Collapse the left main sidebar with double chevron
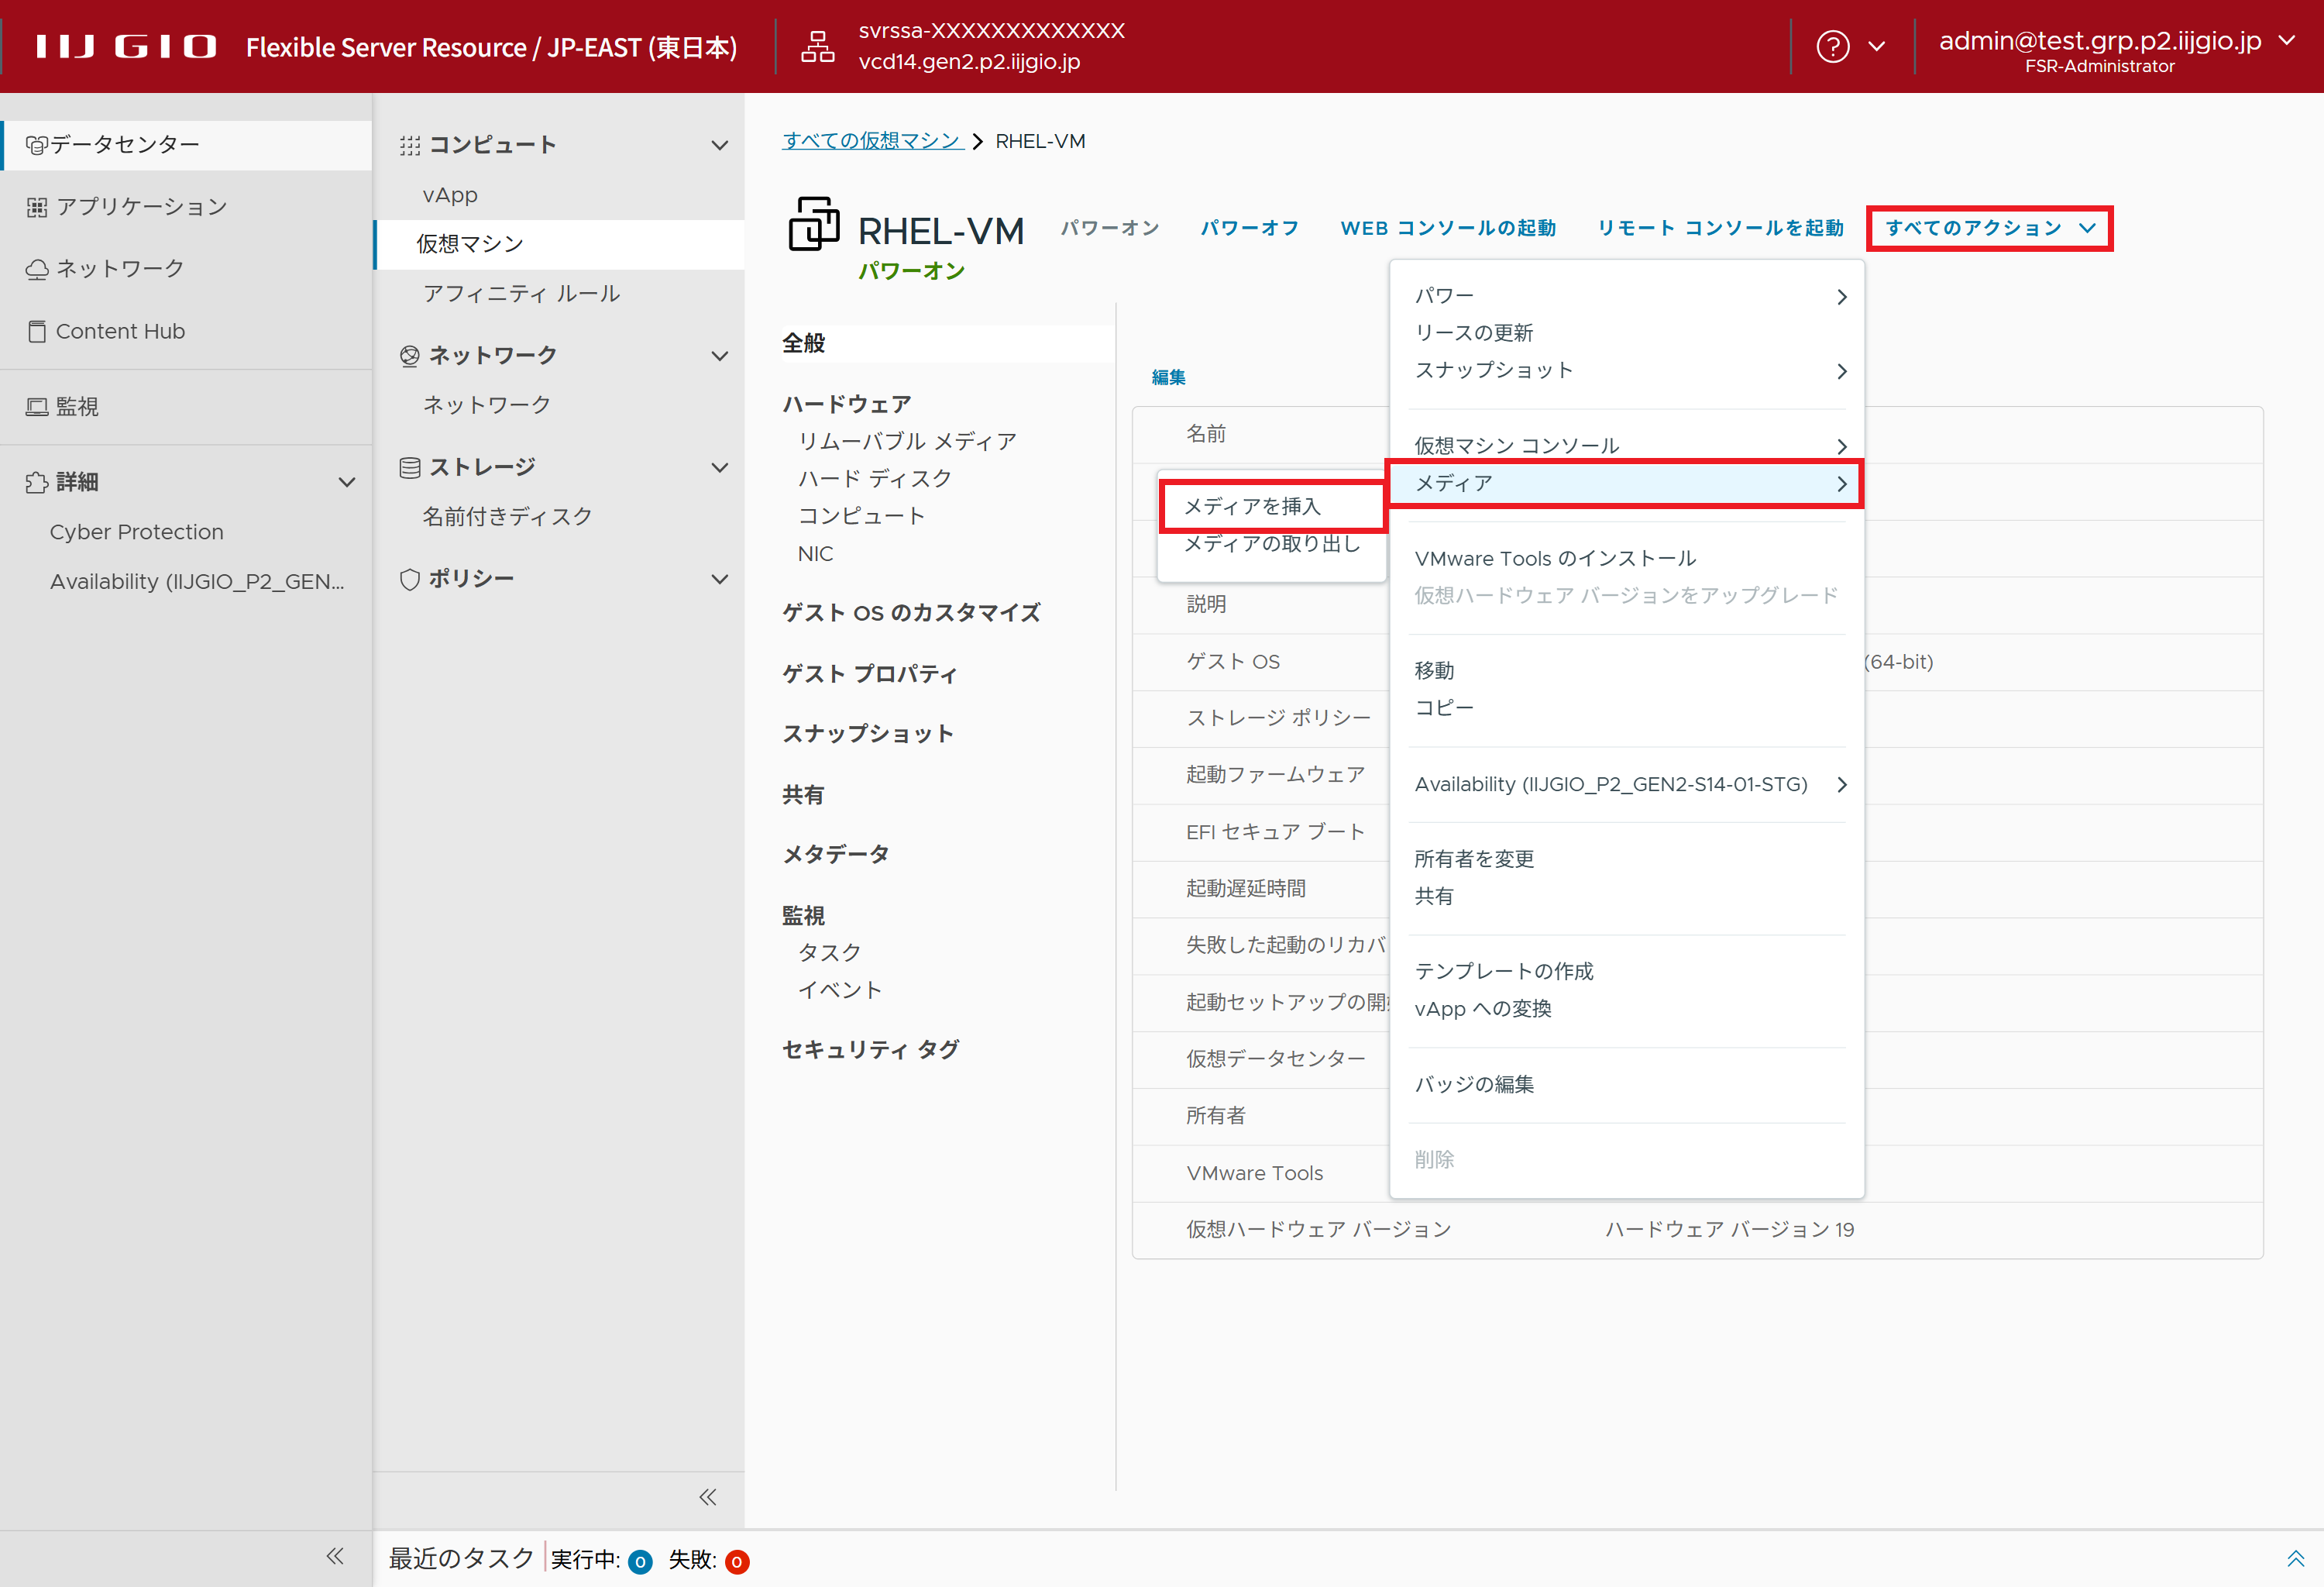This screenshot has height=1587, width=2324. click(335, 1555)
